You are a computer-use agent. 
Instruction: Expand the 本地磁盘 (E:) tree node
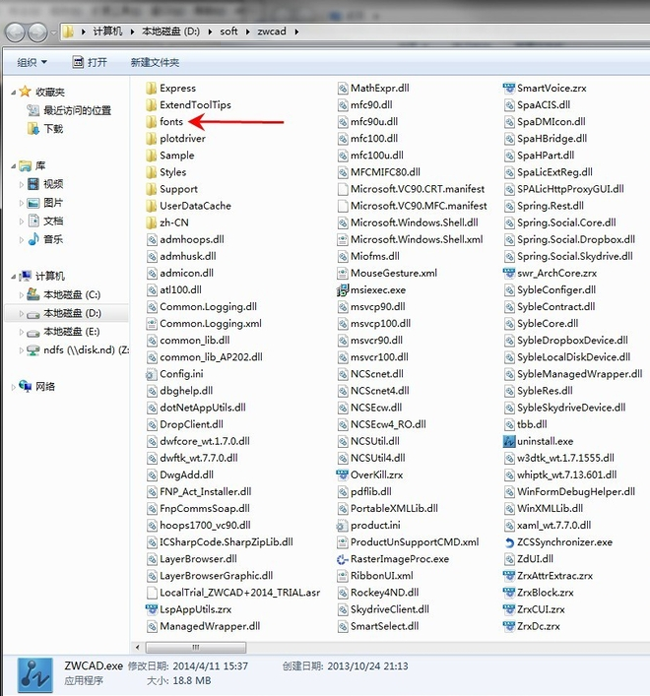point(21,332)
